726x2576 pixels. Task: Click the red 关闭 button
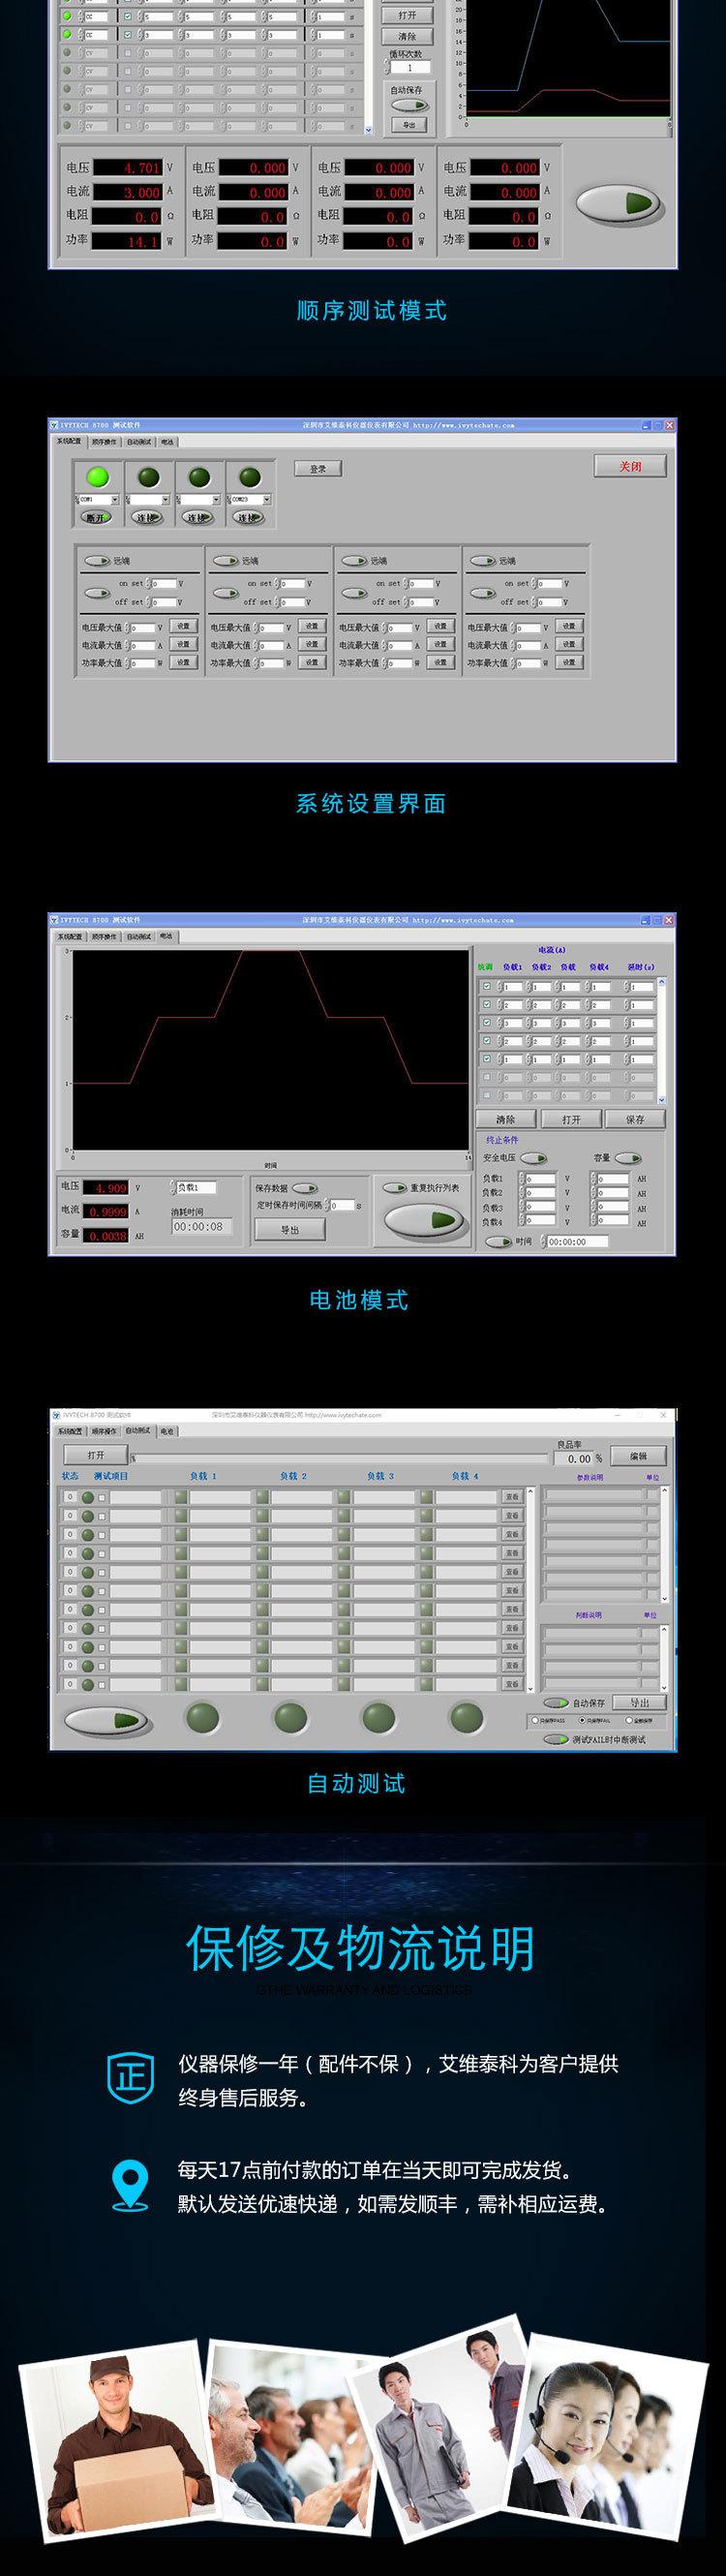(x=629, y=467)
